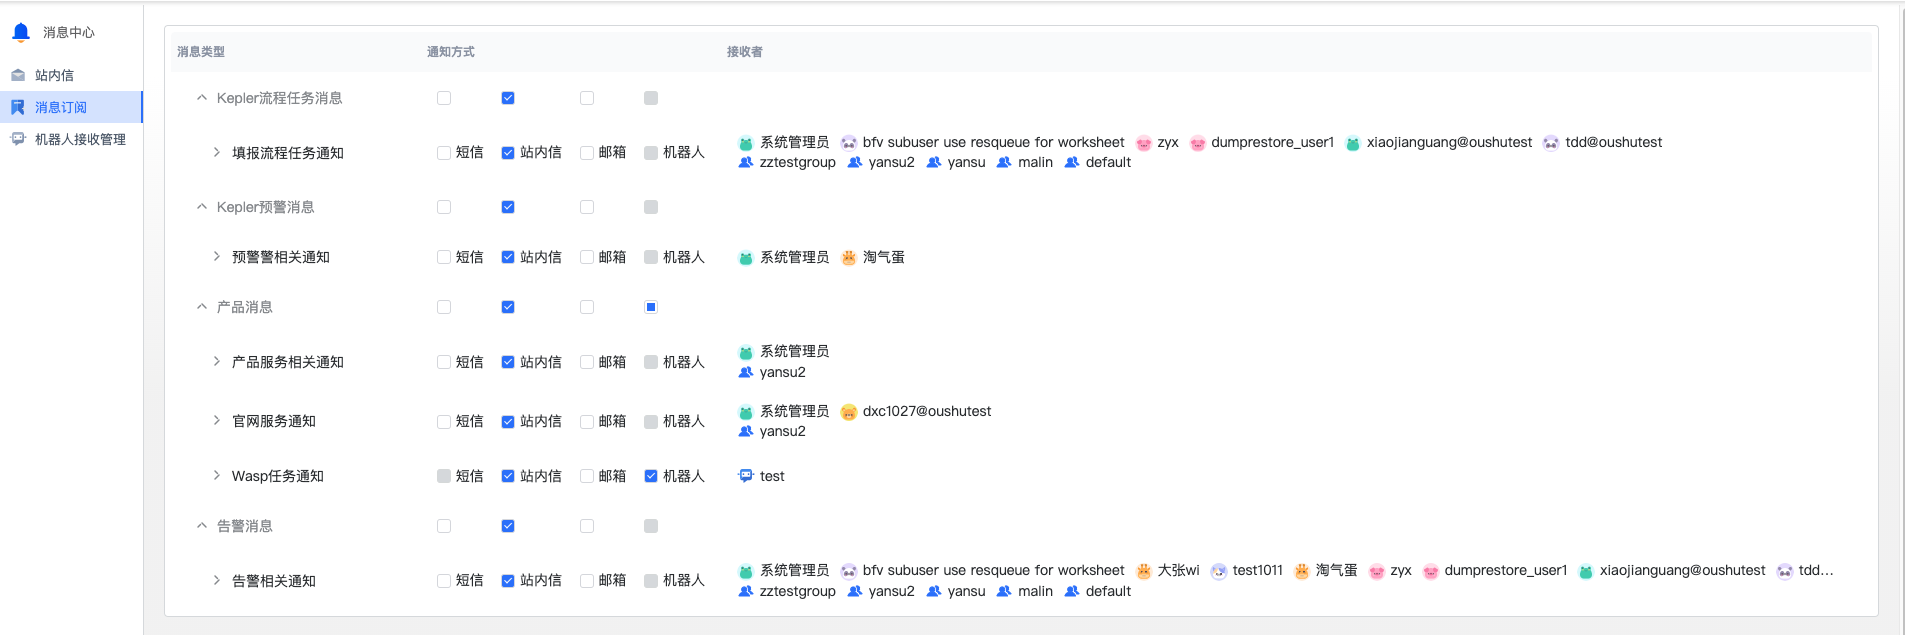
Task: Uncheck 机器人 for Wasp任务通知
Action: [x=651, y=476]
